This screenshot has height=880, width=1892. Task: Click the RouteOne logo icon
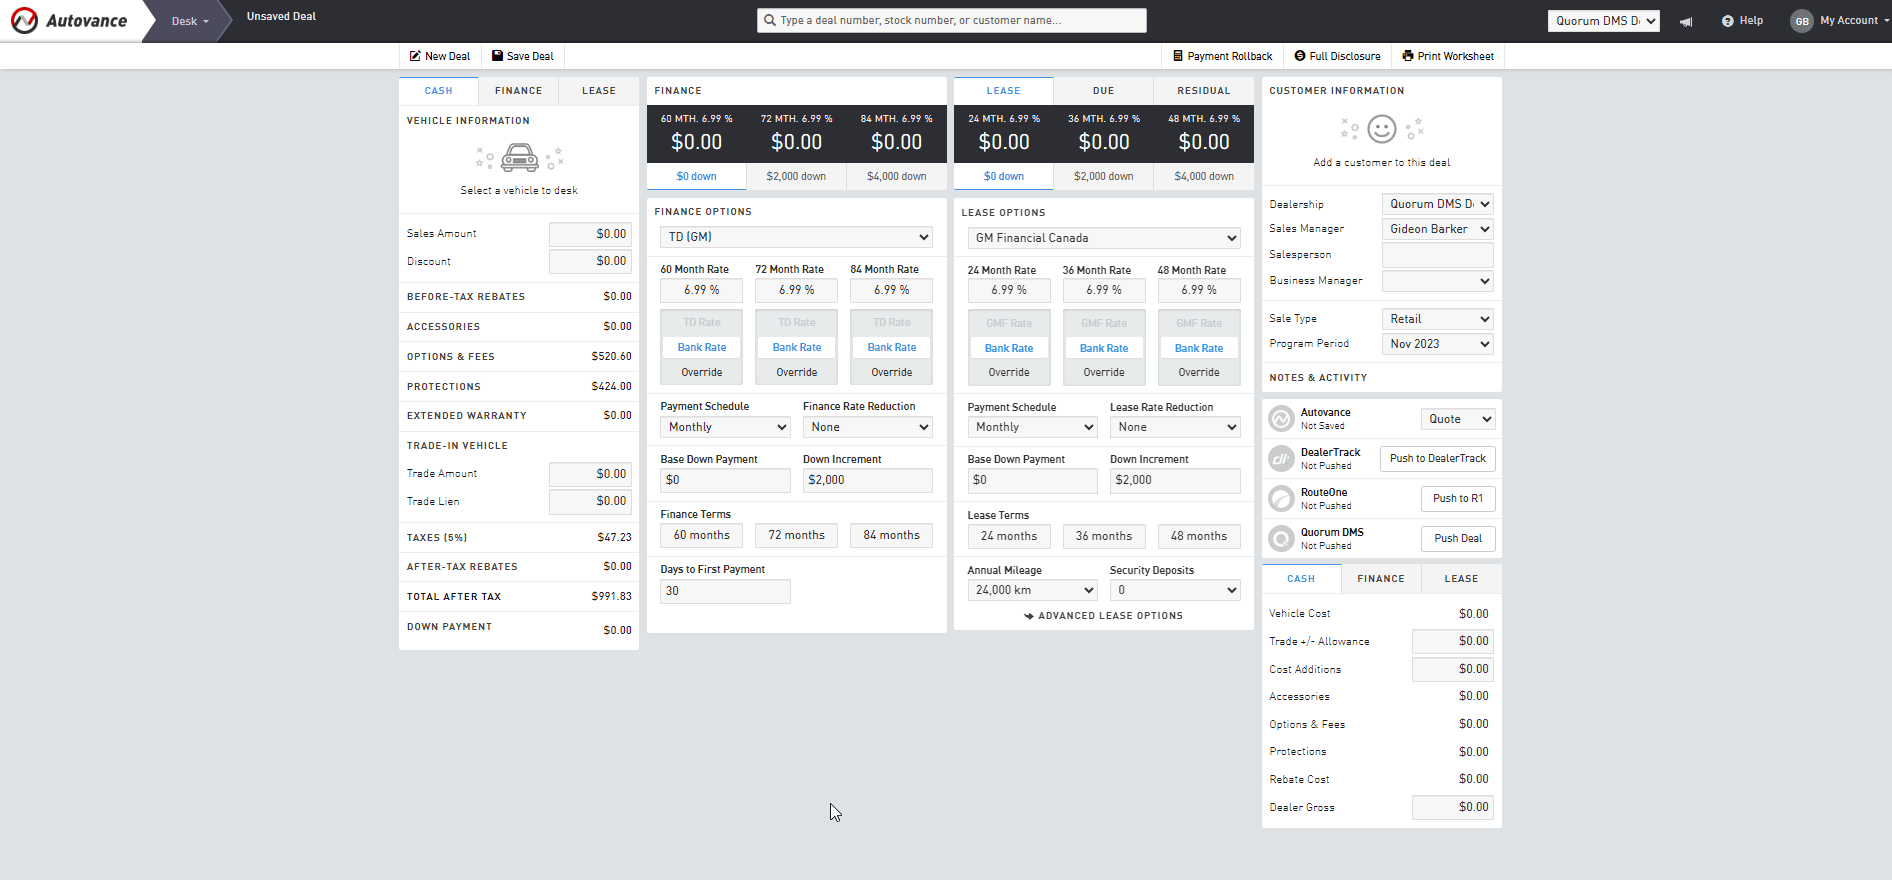pyautogui.click(x=1281, y=498)
